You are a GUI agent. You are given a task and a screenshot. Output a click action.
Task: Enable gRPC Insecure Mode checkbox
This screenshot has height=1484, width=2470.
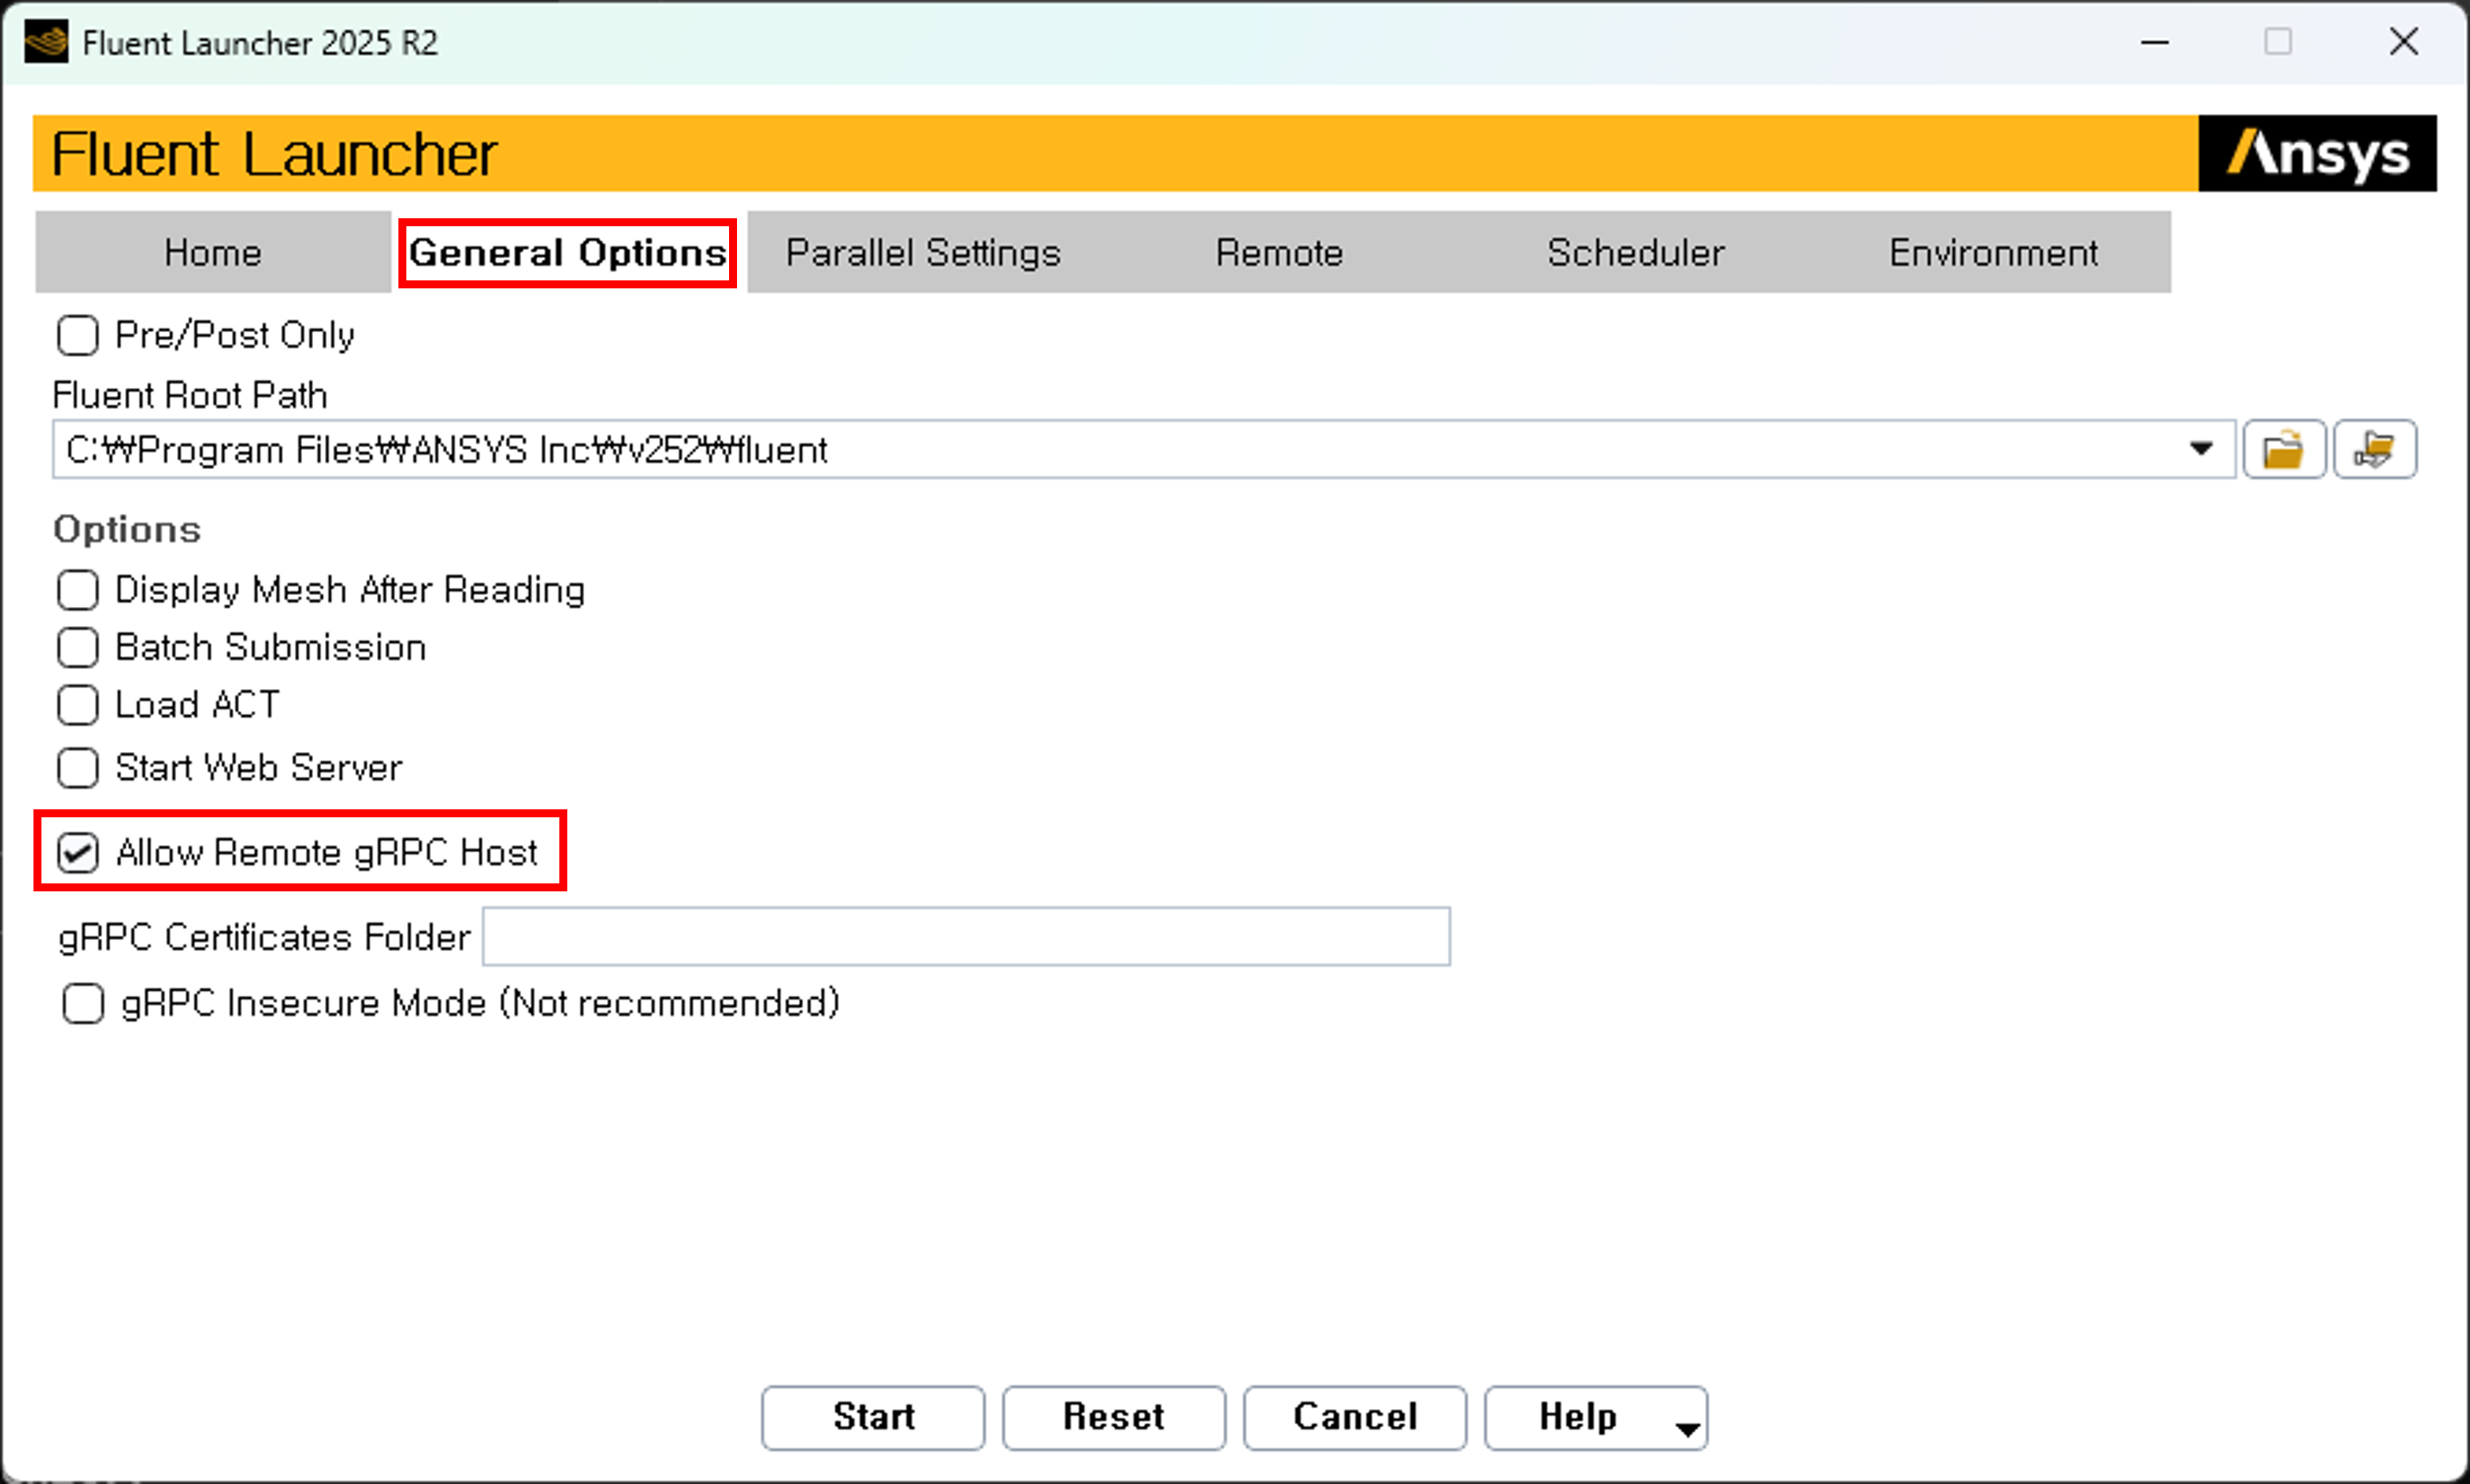[x=83, y=1003]
